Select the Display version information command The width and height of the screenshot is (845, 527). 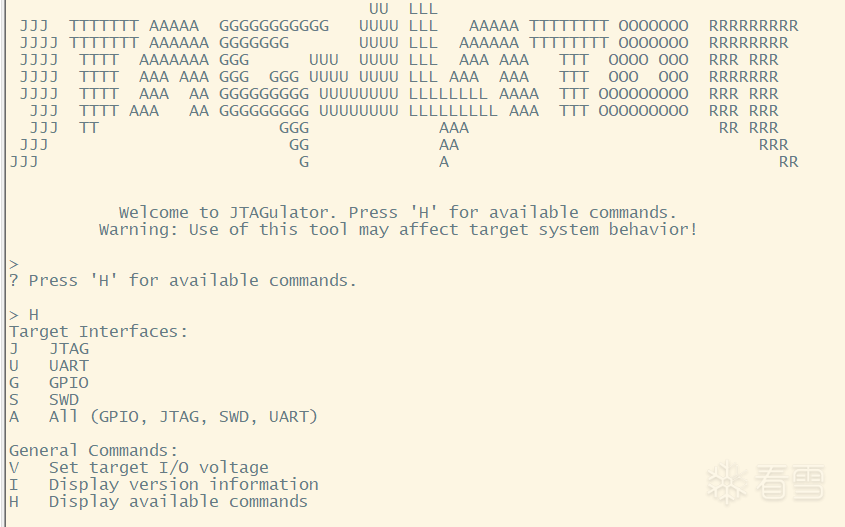[x=183, y=484]
